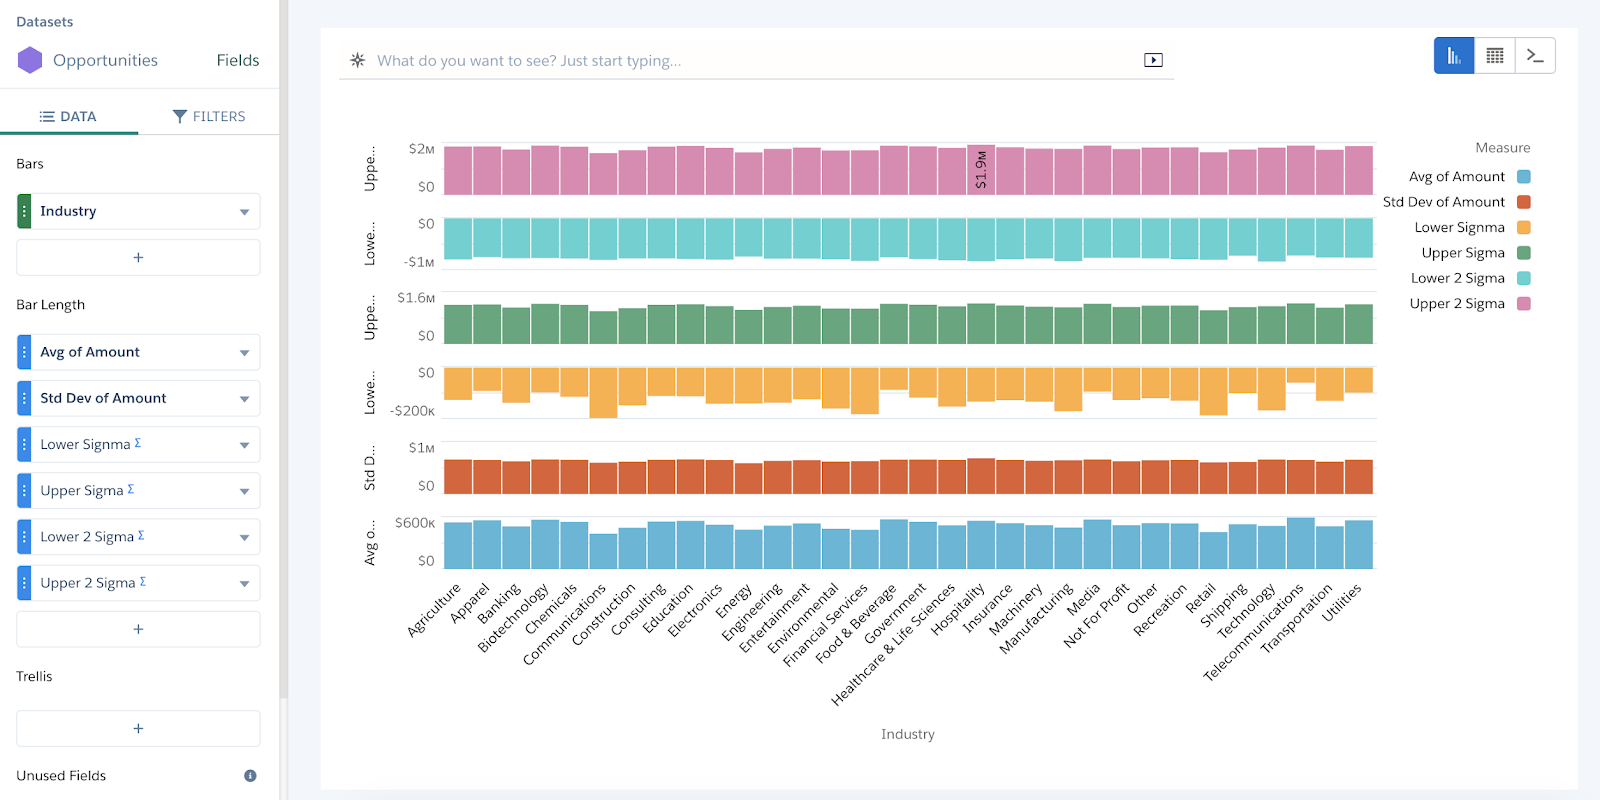Click the drag handle on Lower Sigma field
1600x800 pixels.
click(25, 444)
